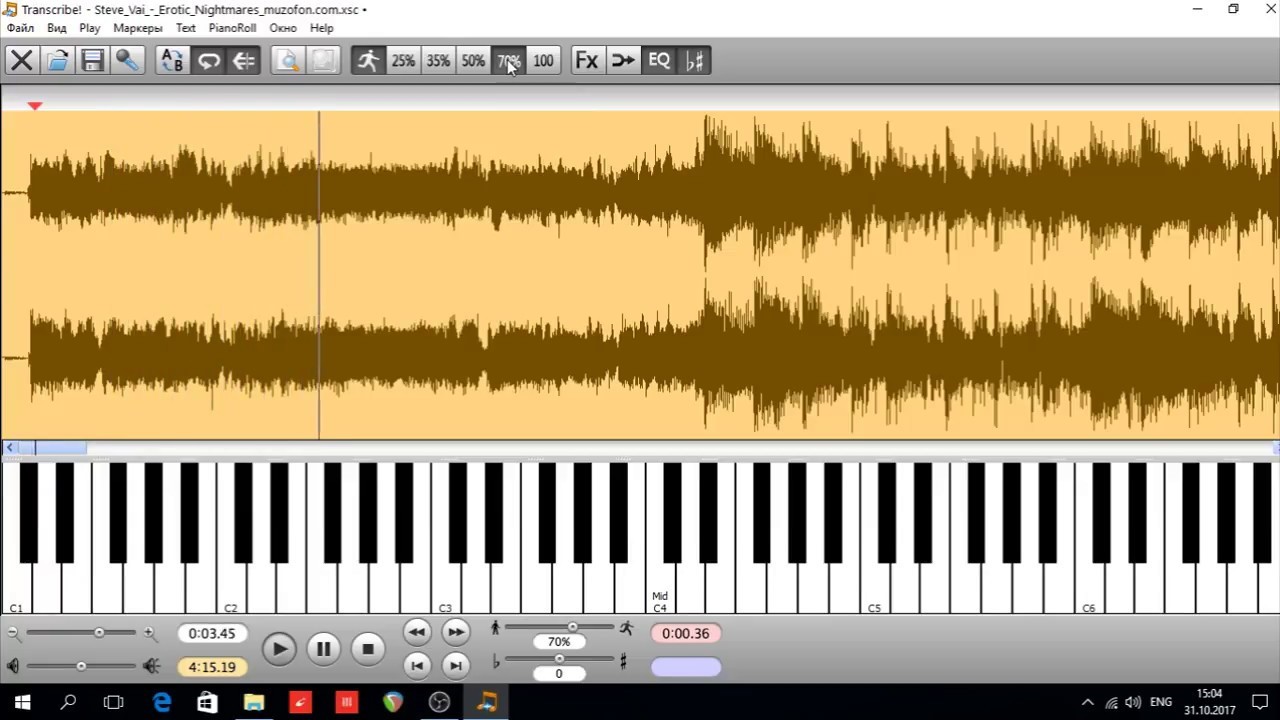Open the Маркеры menu
This screenshot has width=1280, height=720.
[x=137, y=27]
